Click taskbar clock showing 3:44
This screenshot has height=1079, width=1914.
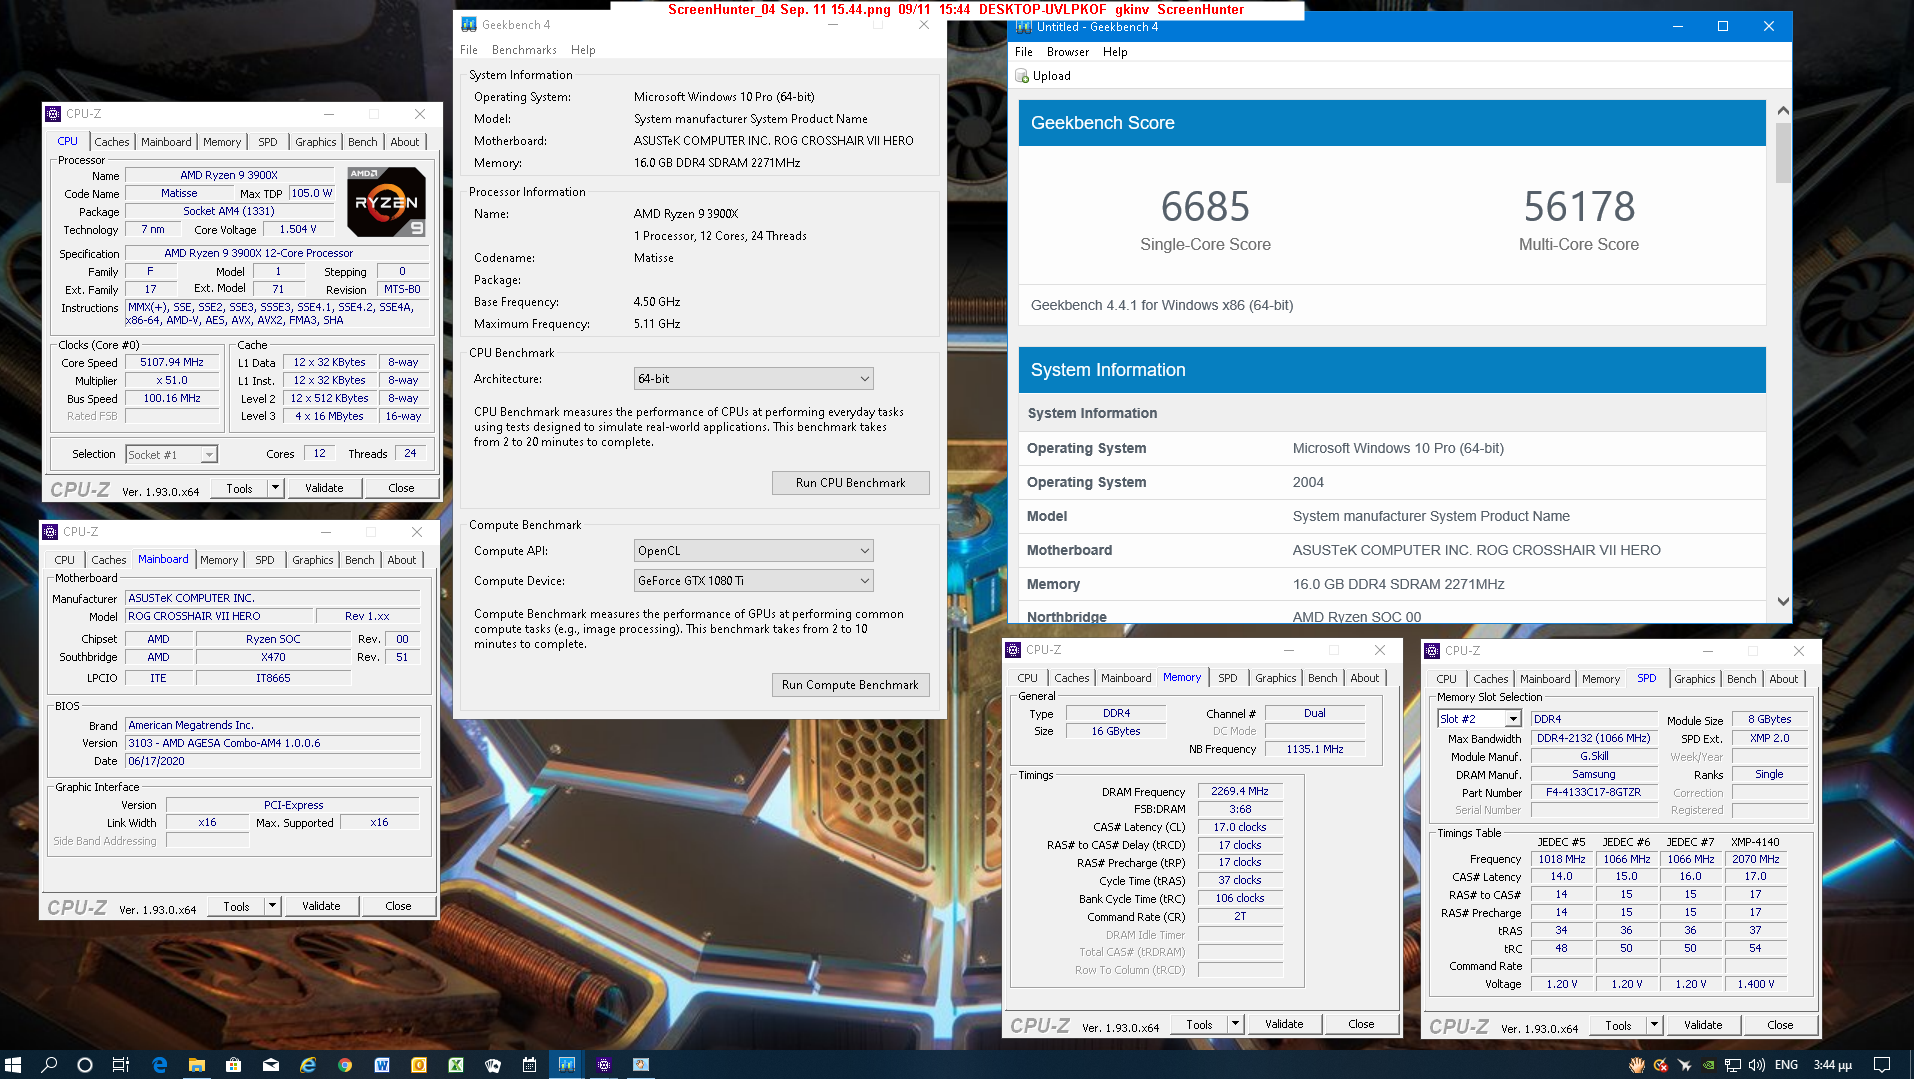[x=1832, y=1065]
